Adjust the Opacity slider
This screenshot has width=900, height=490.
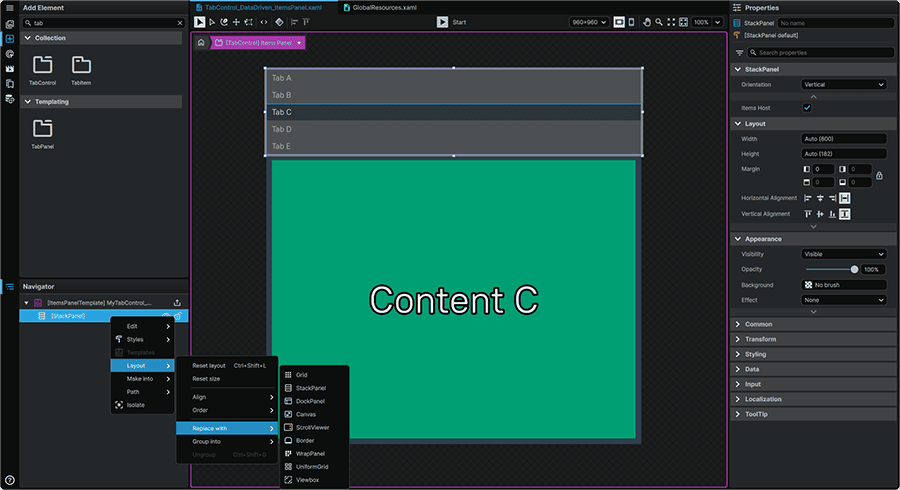point(831,269)
